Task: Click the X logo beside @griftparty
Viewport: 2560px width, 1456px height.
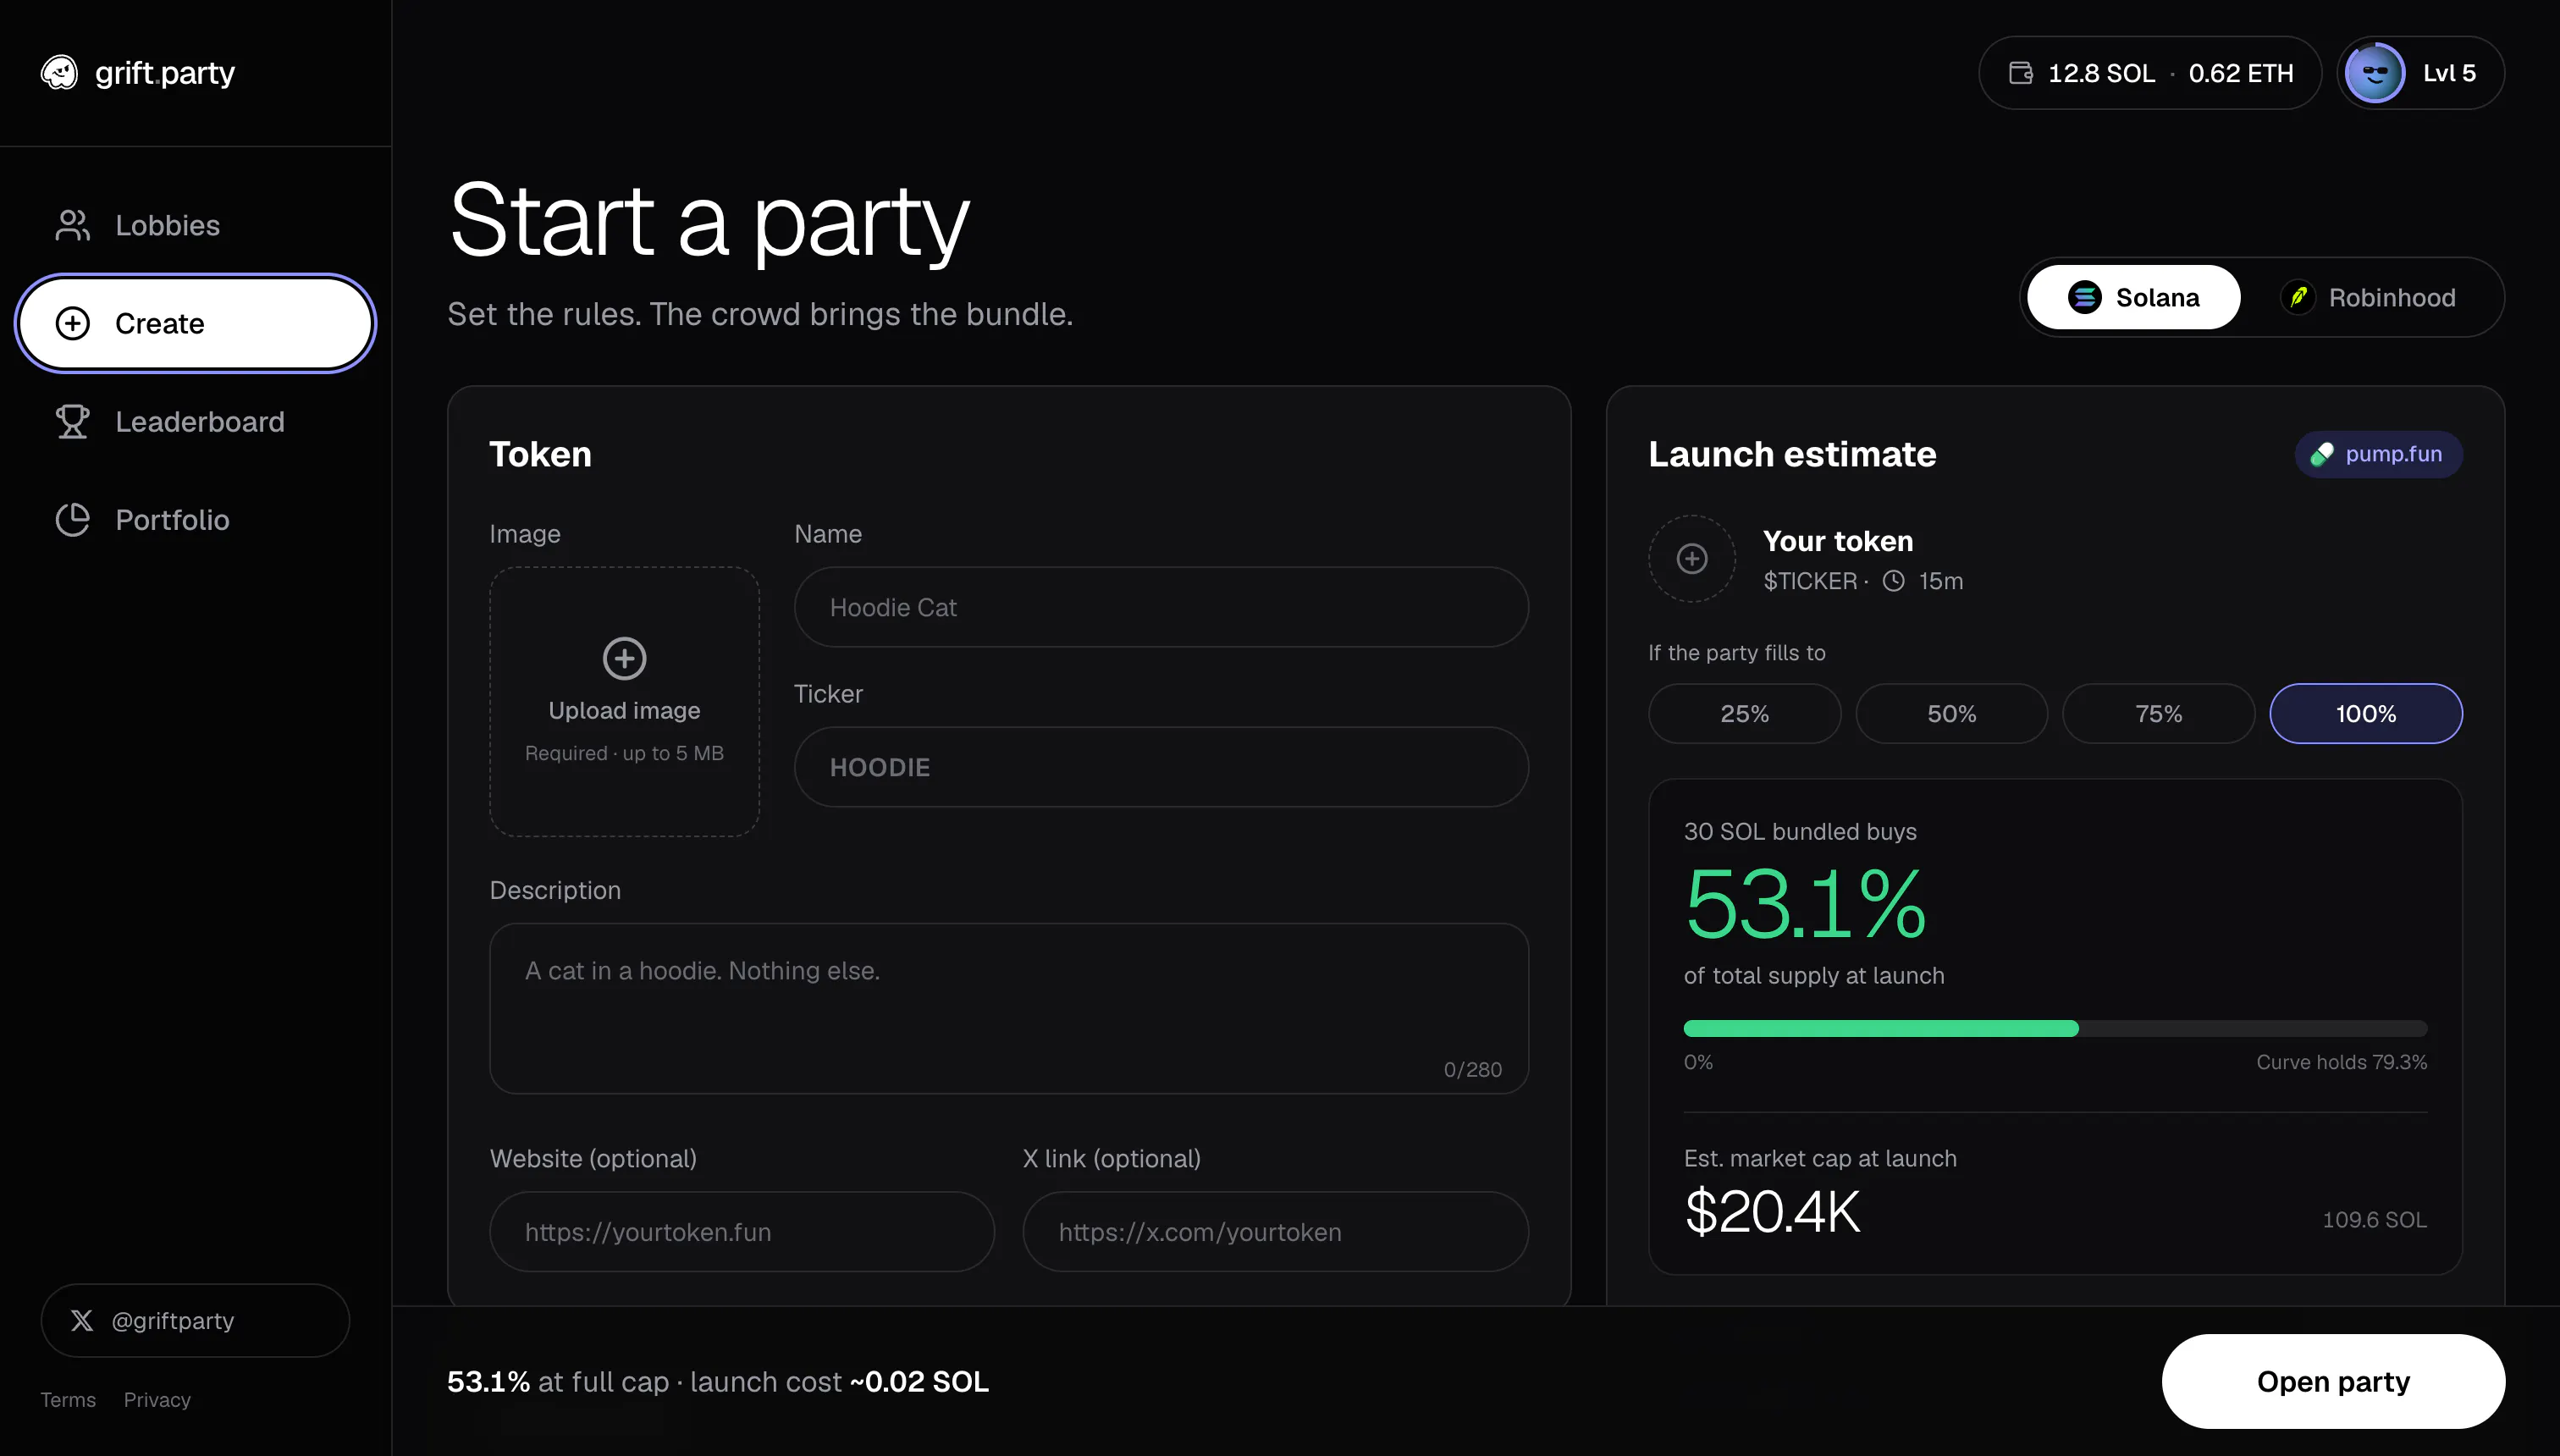Action: pos(82,1320)
